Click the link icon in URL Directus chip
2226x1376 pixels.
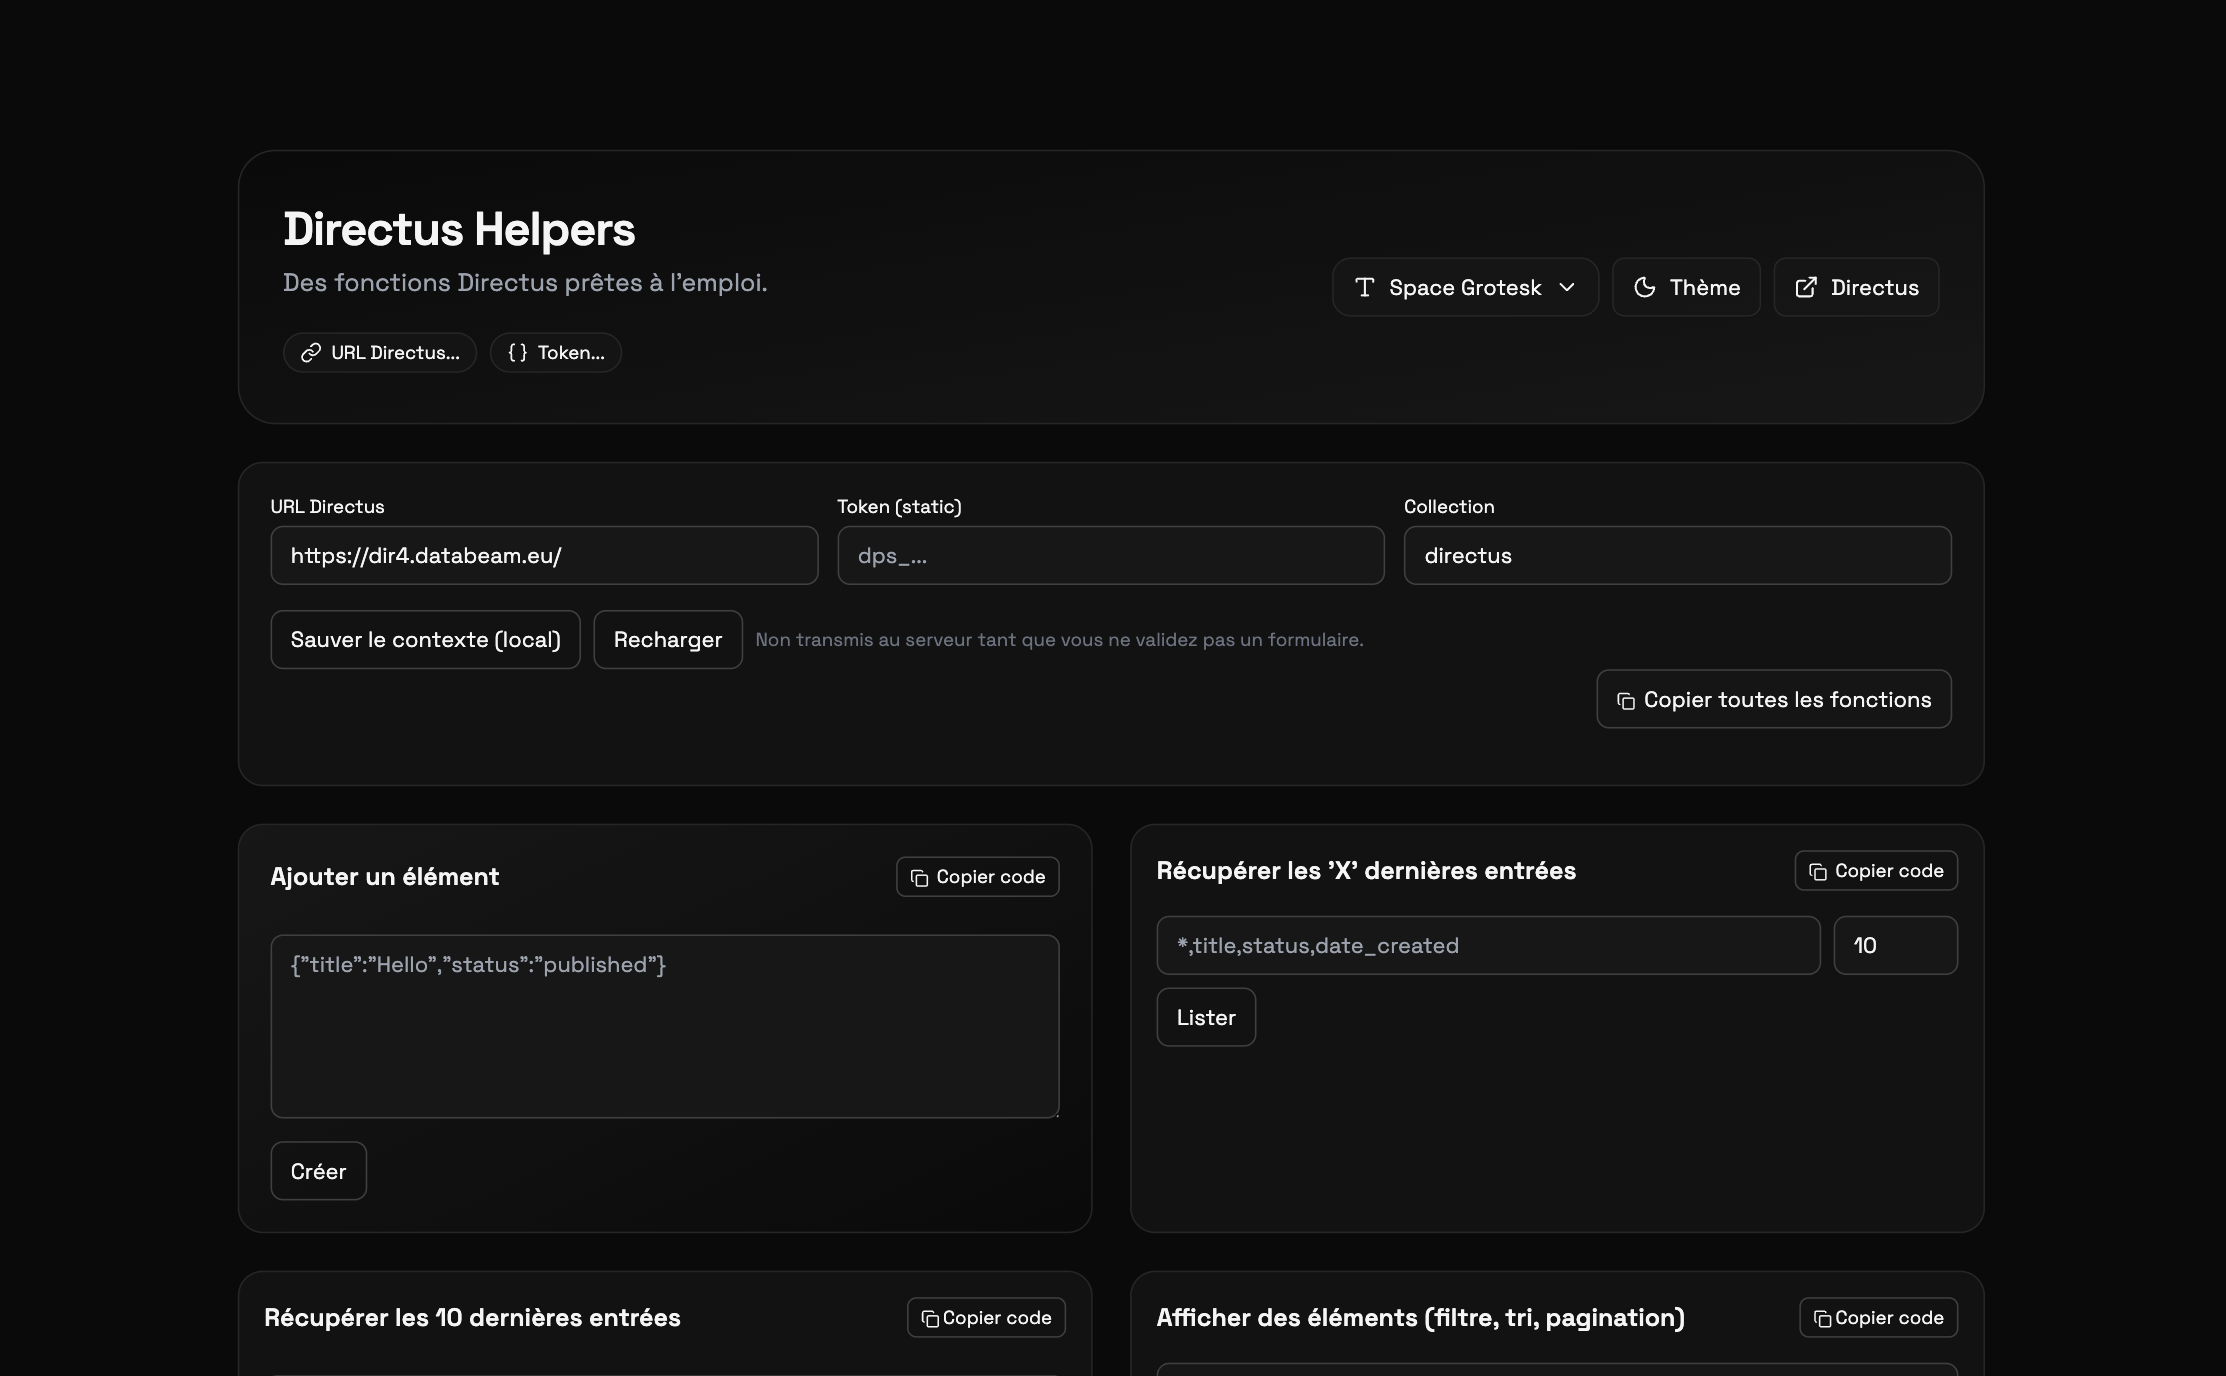pyautogui.click(x=311, y=353)
